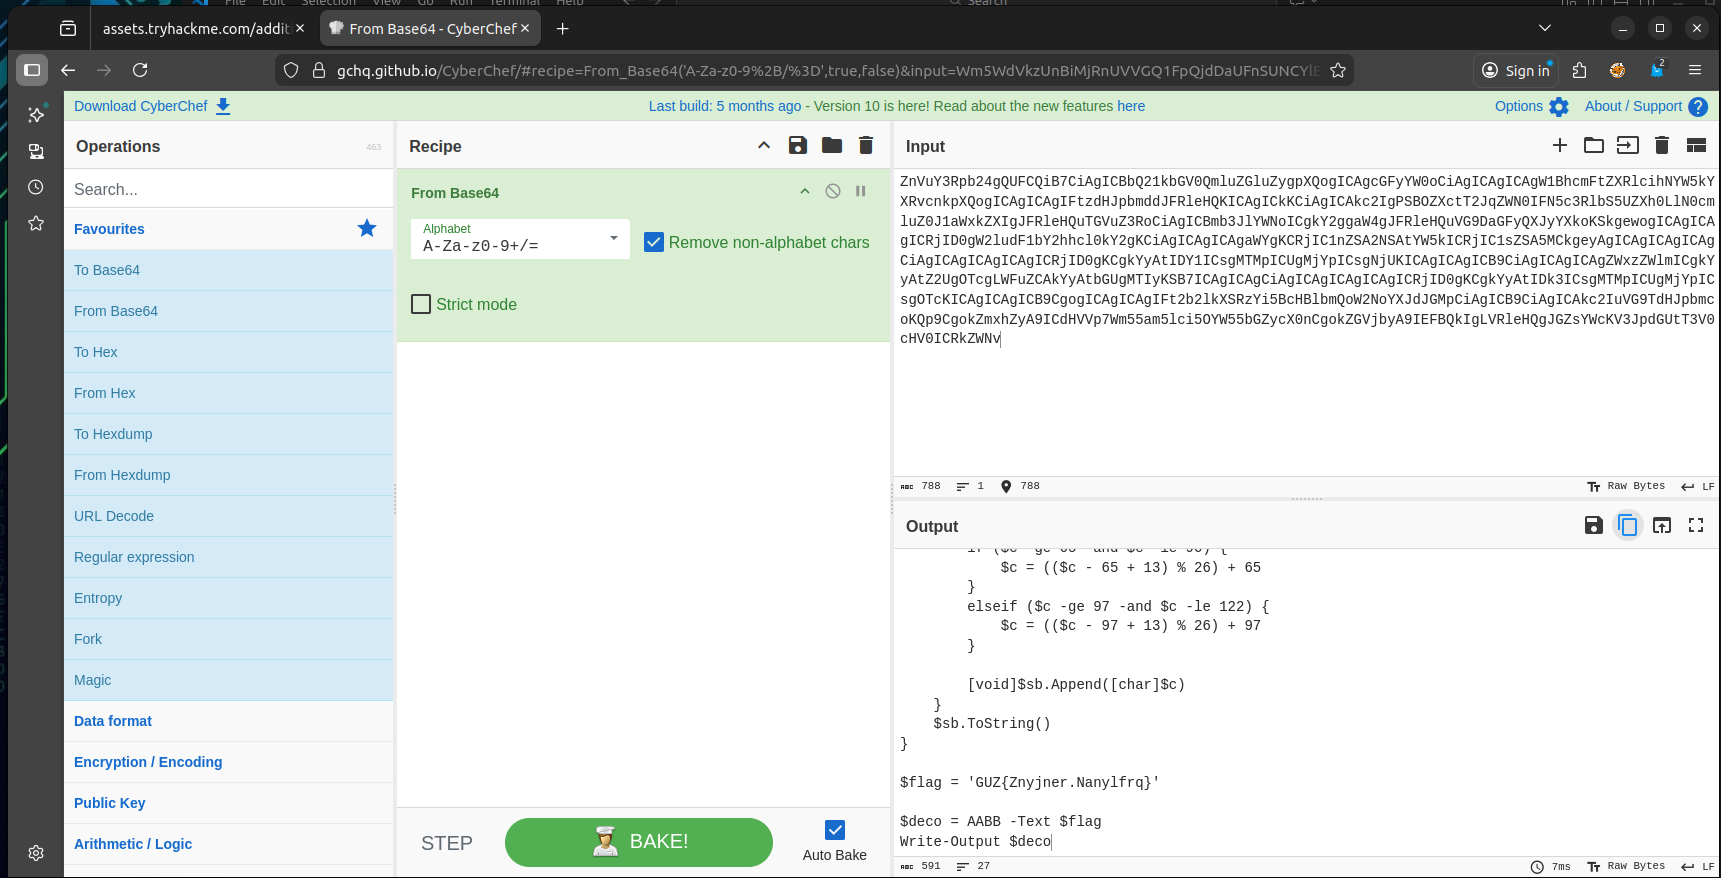Maximise the output pane
Image resolution: width=1721 pixels, height=878 pixels.
pyautogui.click(x=1696, y=525)
